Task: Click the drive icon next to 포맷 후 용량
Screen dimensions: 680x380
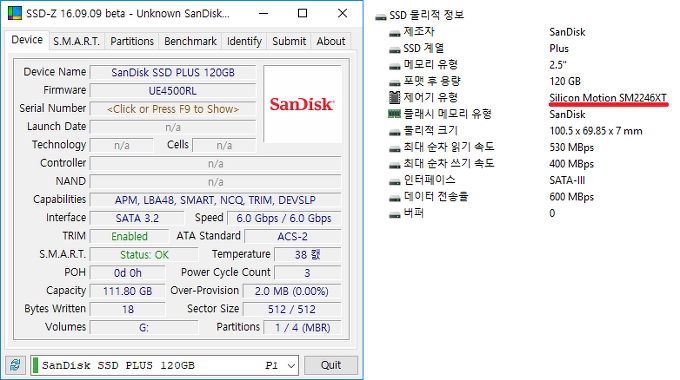Action: tap(394, 82)
